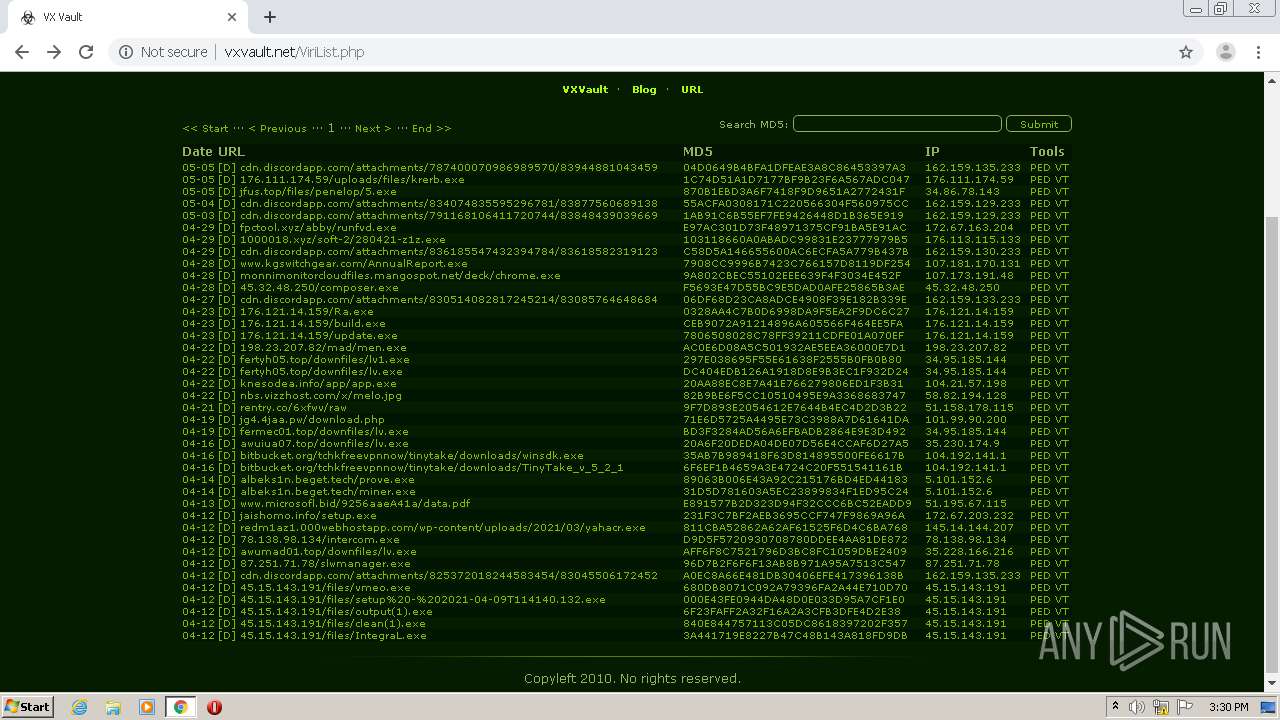Viewport: 1280px width, 720px height.
Task: Click the Next > pagination link
Action: pyautogui.click(x=373, y=128)
